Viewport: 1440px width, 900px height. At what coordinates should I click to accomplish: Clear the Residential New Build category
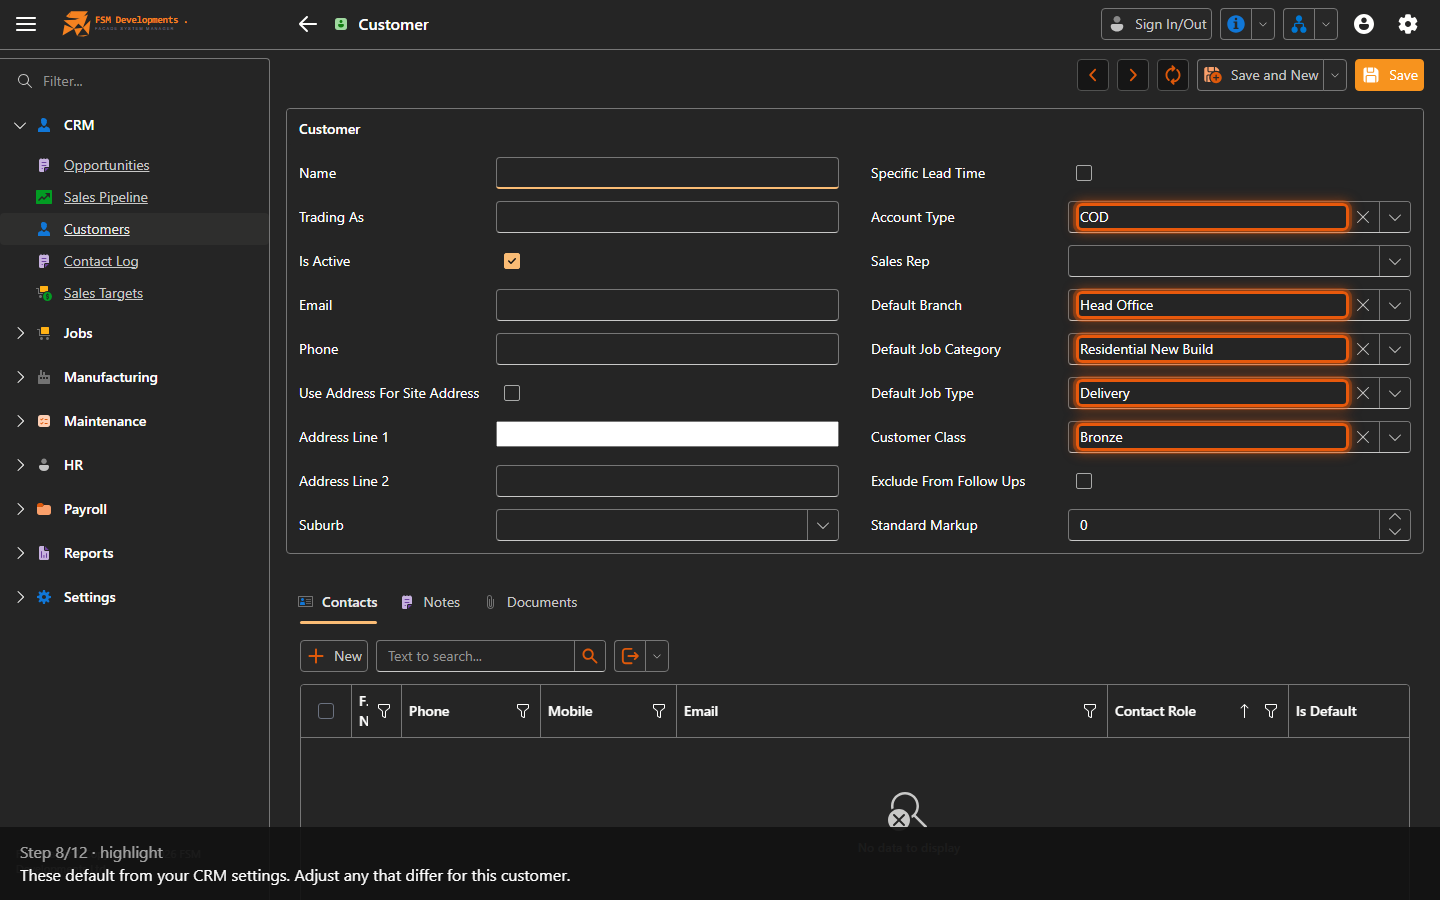1363,349
